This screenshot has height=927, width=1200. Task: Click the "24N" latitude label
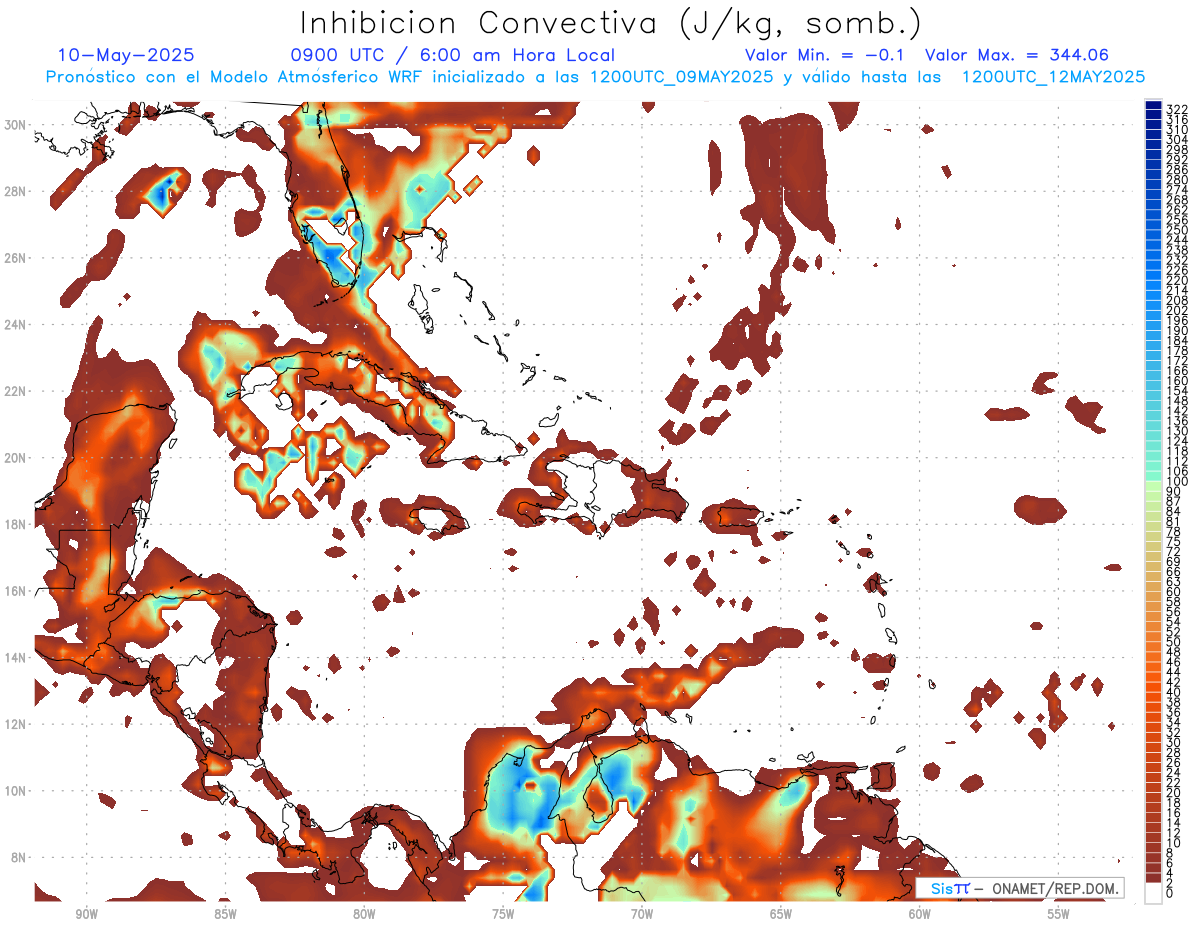(17, 324)
